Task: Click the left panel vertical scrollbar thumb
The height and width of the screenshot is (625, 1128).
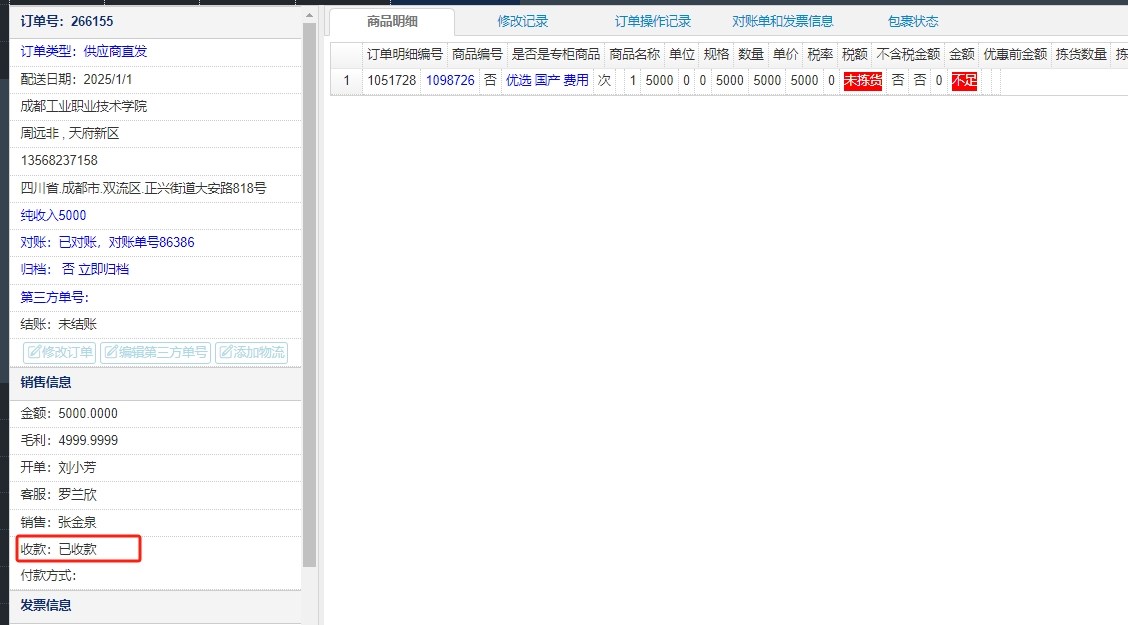Action: click(309, 295)
